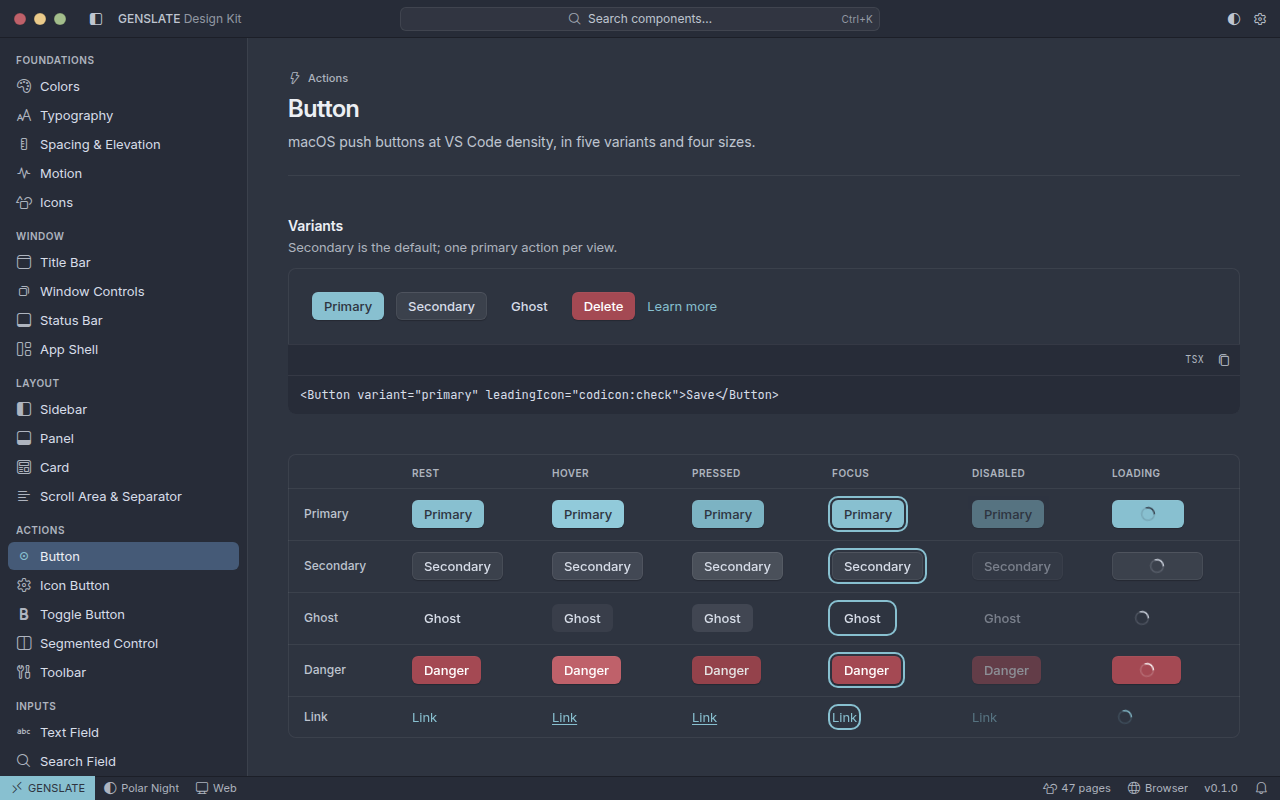The image size is (1280, 800).
Task: Select the active Button sidebar item
Action: (123, 556)
